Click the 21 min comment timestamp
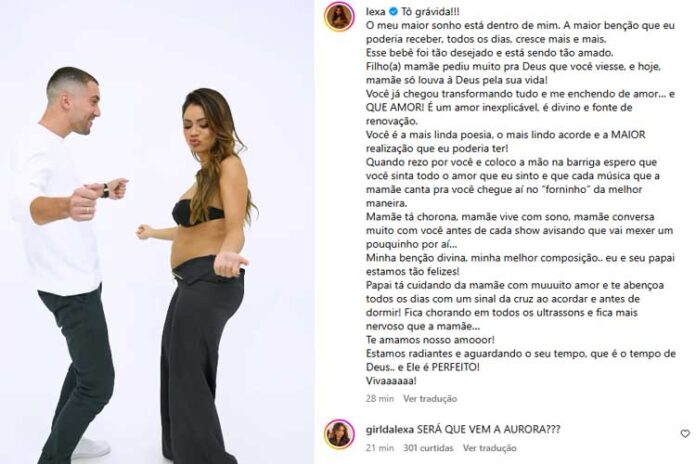 coord(380,448)
